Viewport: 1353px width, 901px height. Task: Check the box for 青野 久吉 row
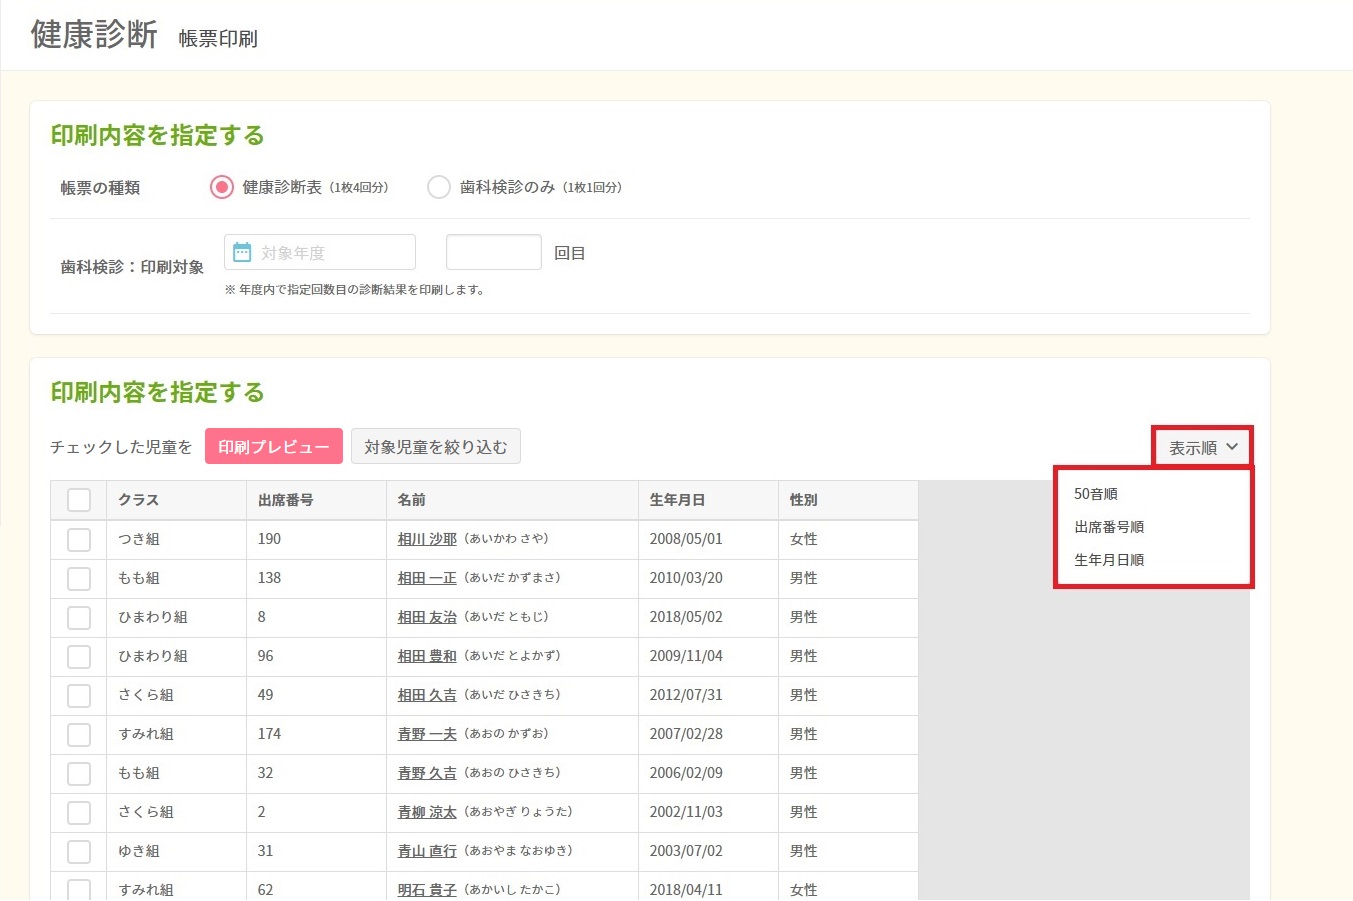79,774
